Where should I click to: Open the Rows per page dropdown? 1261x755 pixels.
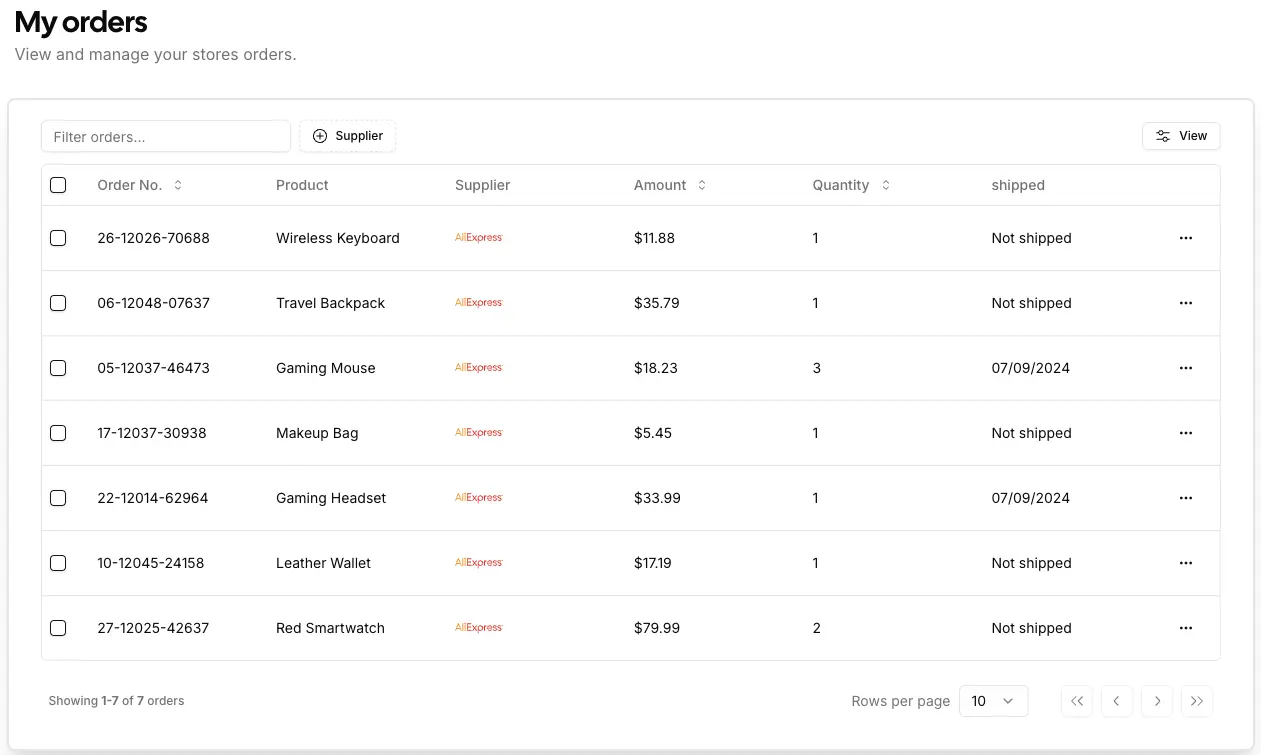tap(993, 701)
